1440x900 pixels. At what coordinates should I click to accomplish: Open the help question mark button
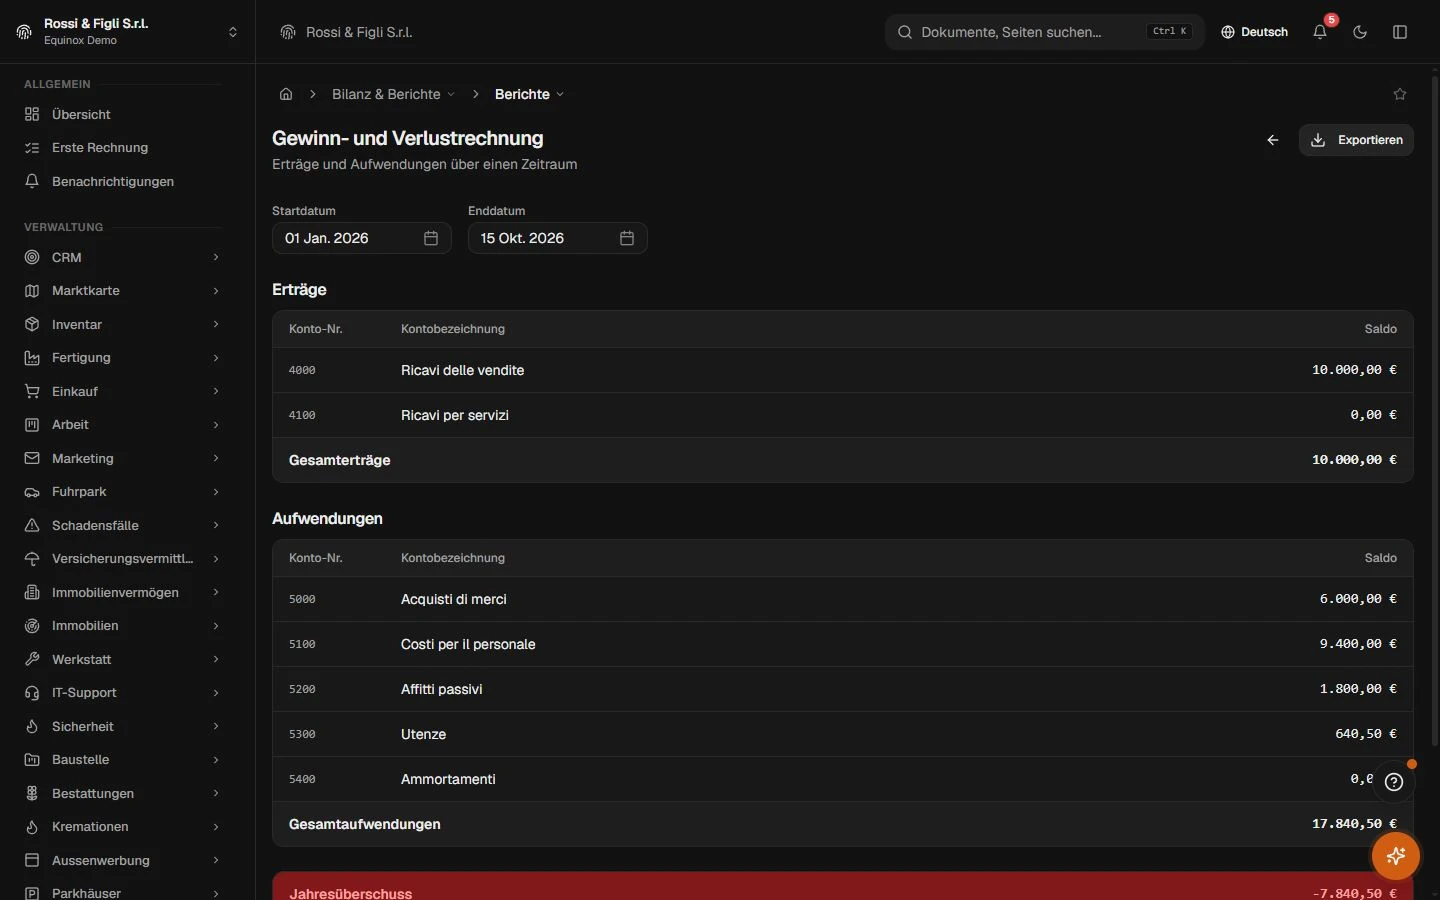(1394, 782)
